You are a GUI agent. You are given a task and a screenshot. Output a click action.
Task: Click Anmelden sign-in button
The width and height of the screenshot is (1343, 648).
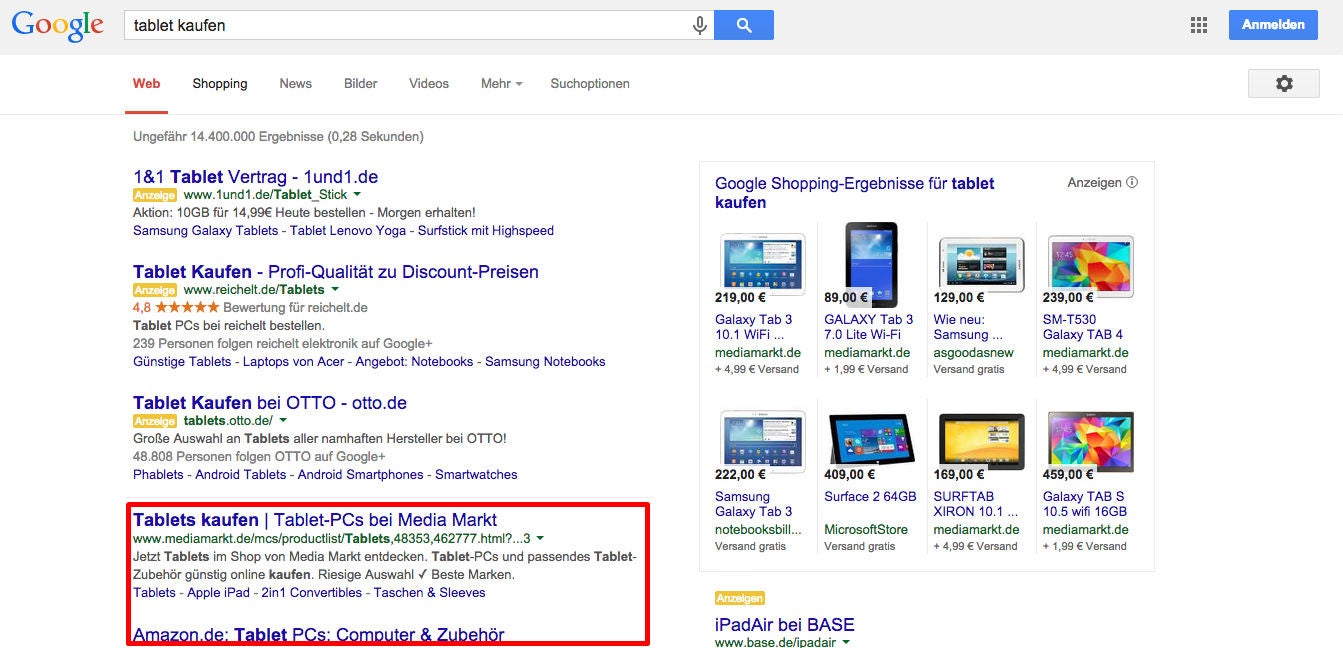1273,25
